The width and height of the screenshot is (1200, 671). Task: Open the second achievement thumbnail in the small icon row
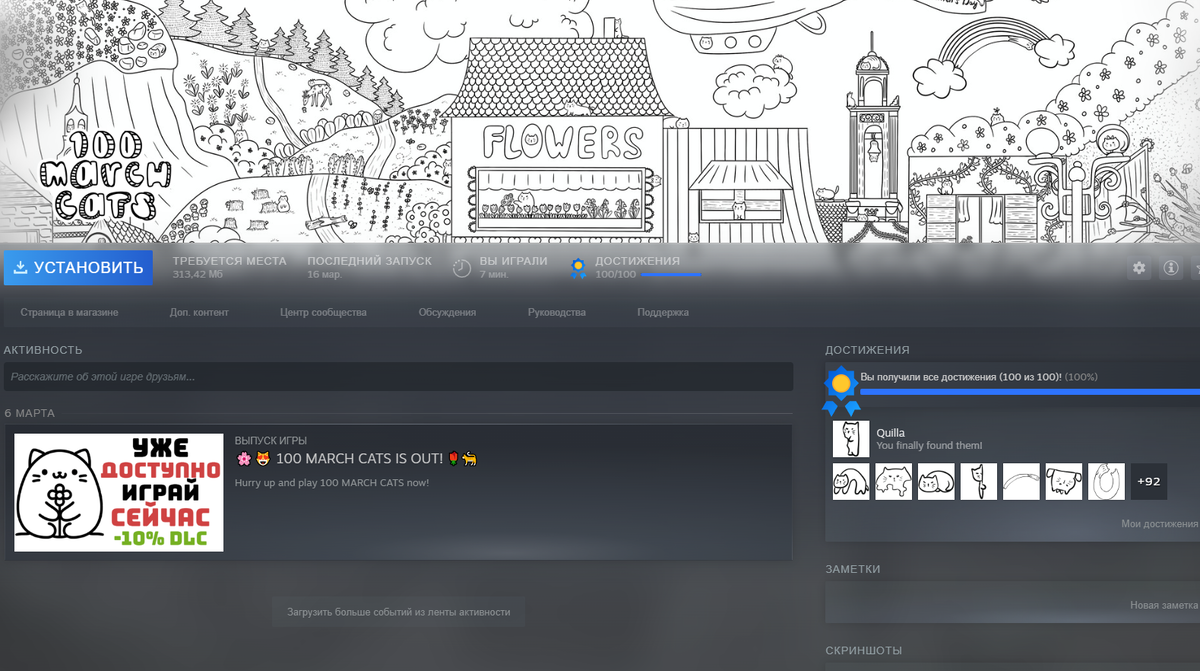(x=894, y=481)
